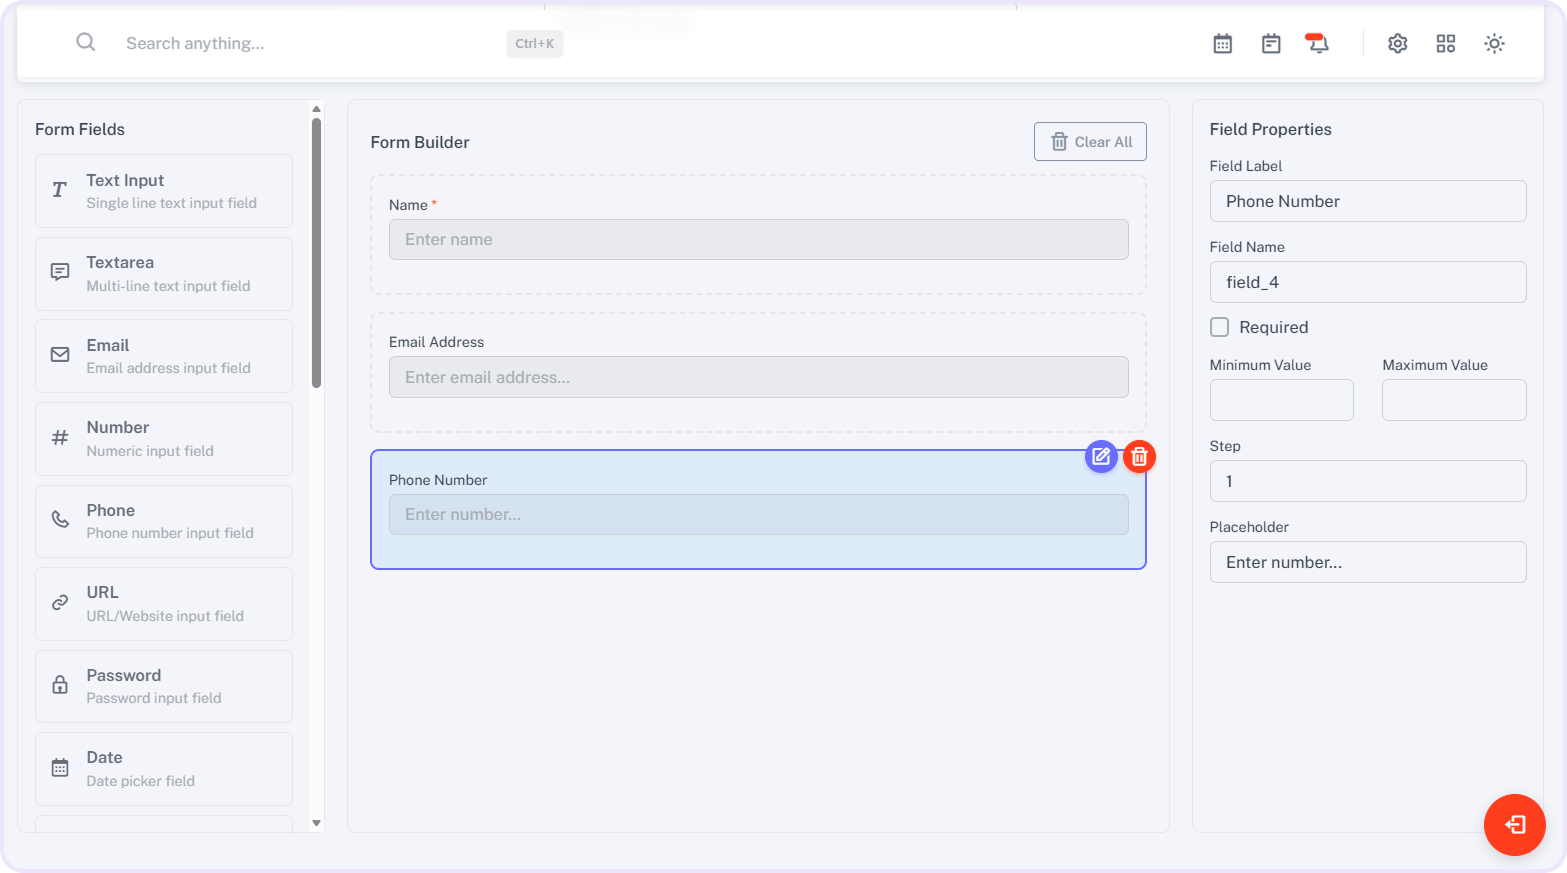Click the second calendar event icon
Viewport: 1567px width, 873px height.
point(1270,43)
